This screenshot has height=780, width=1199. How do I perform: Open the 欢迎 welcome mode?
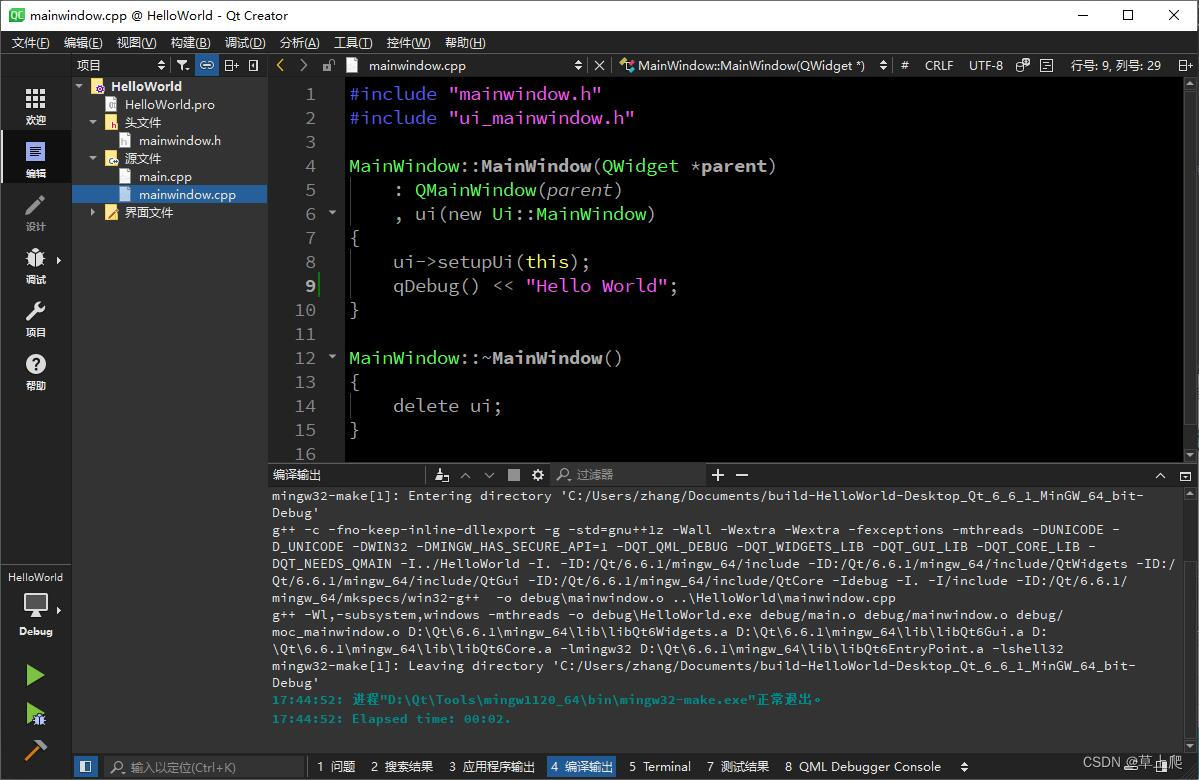click(35, 106)
